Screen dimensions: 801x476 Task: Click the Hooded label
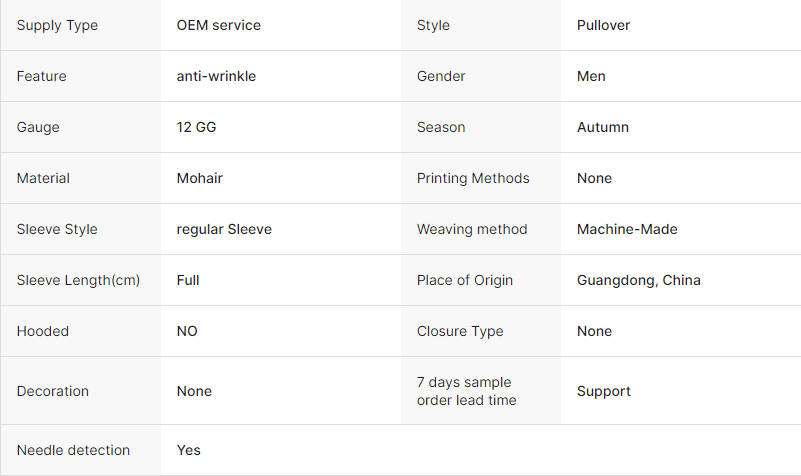pyautogui.click(x=42, y=331)
